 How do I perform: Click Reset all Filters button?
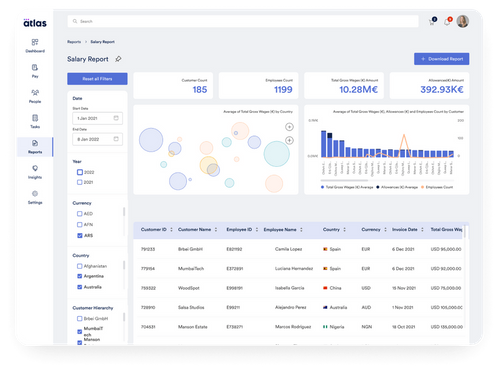97,79
